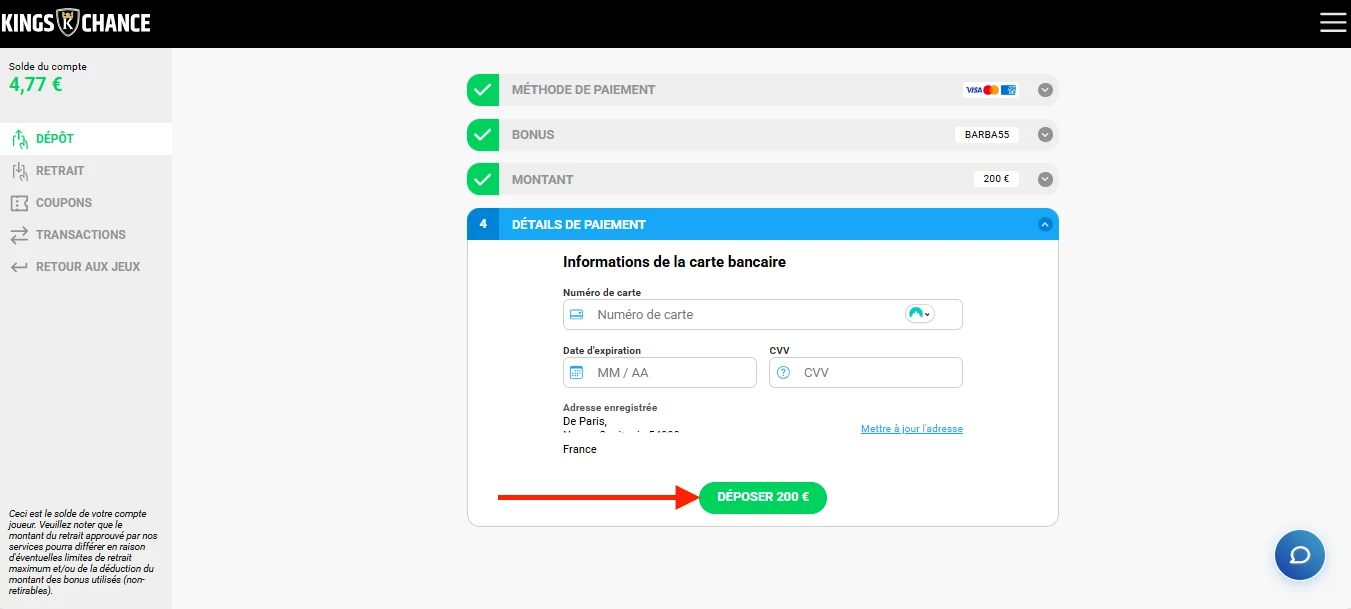The height and width of the screenshot is (609, 1351).
Task: Select Coupons in the sidebar
Action: coord(63,203)
